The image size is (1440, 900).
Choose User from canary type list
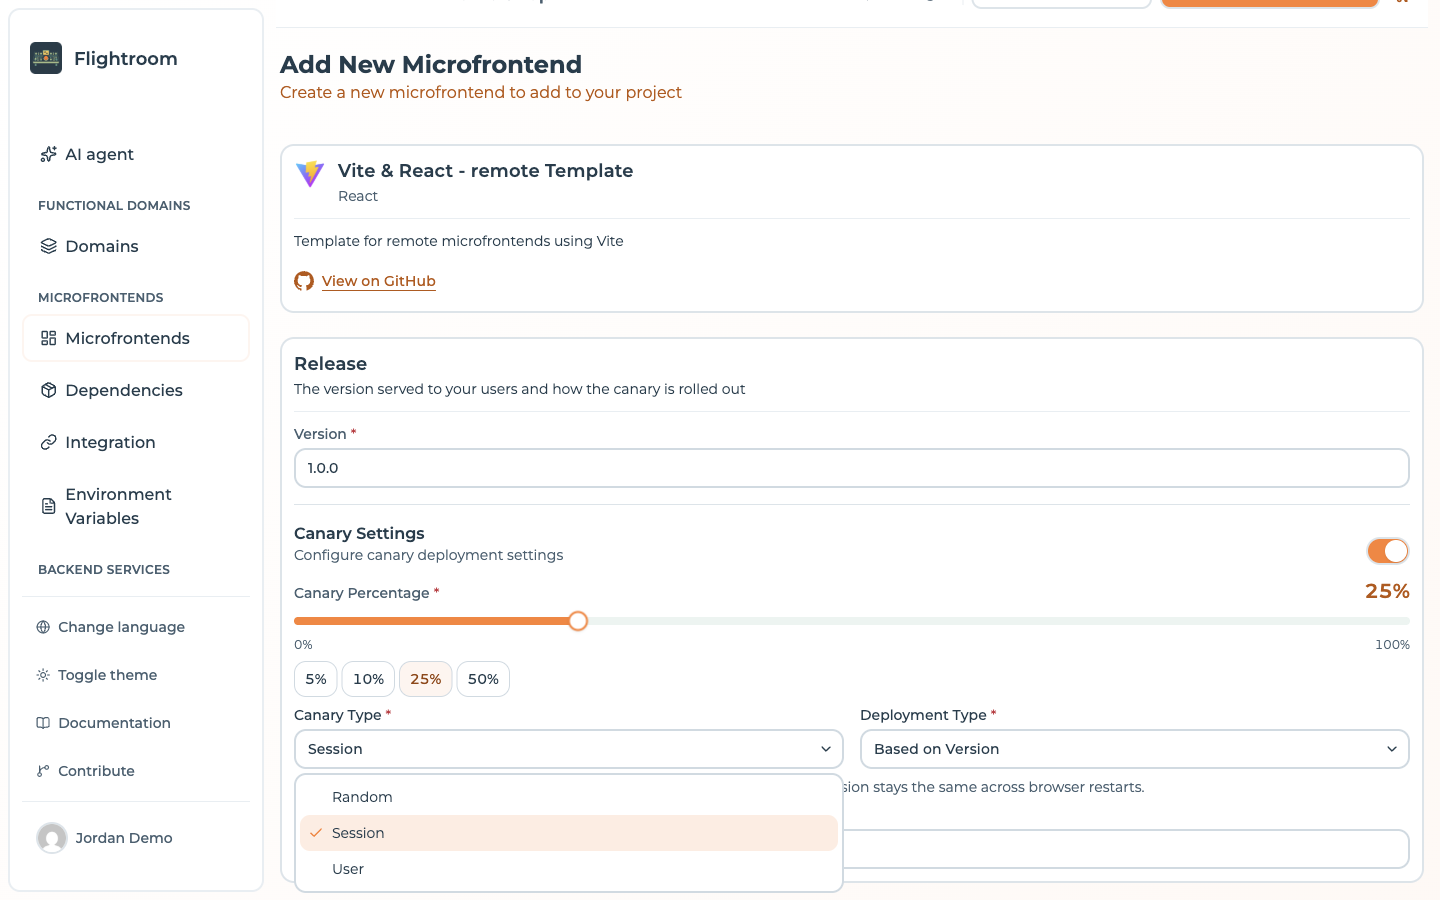pyautogui.click(x=569, y=869)
